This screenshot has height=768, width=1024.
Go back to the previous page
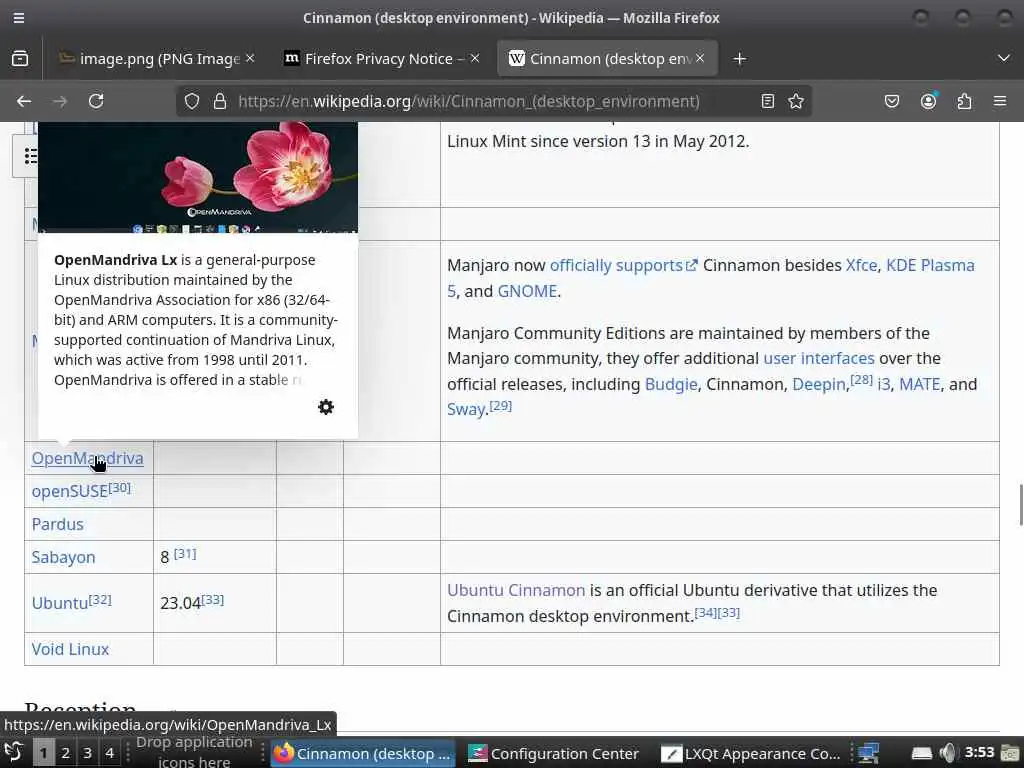click(x=24, y=101)
